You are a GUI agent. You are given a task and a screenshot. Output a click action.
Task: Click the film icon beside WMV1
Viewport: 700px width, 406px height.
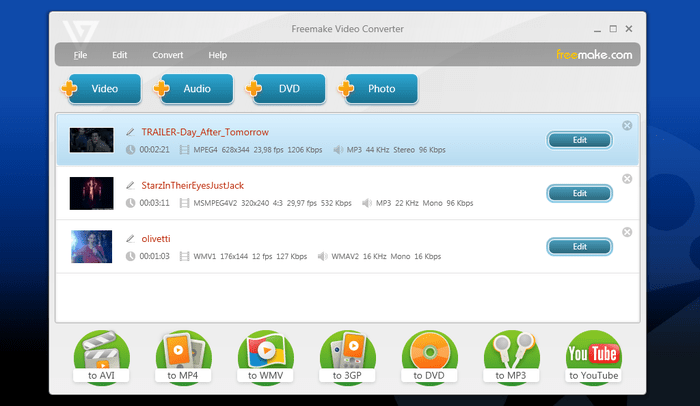pyautogui.click(x=184, y=256)
